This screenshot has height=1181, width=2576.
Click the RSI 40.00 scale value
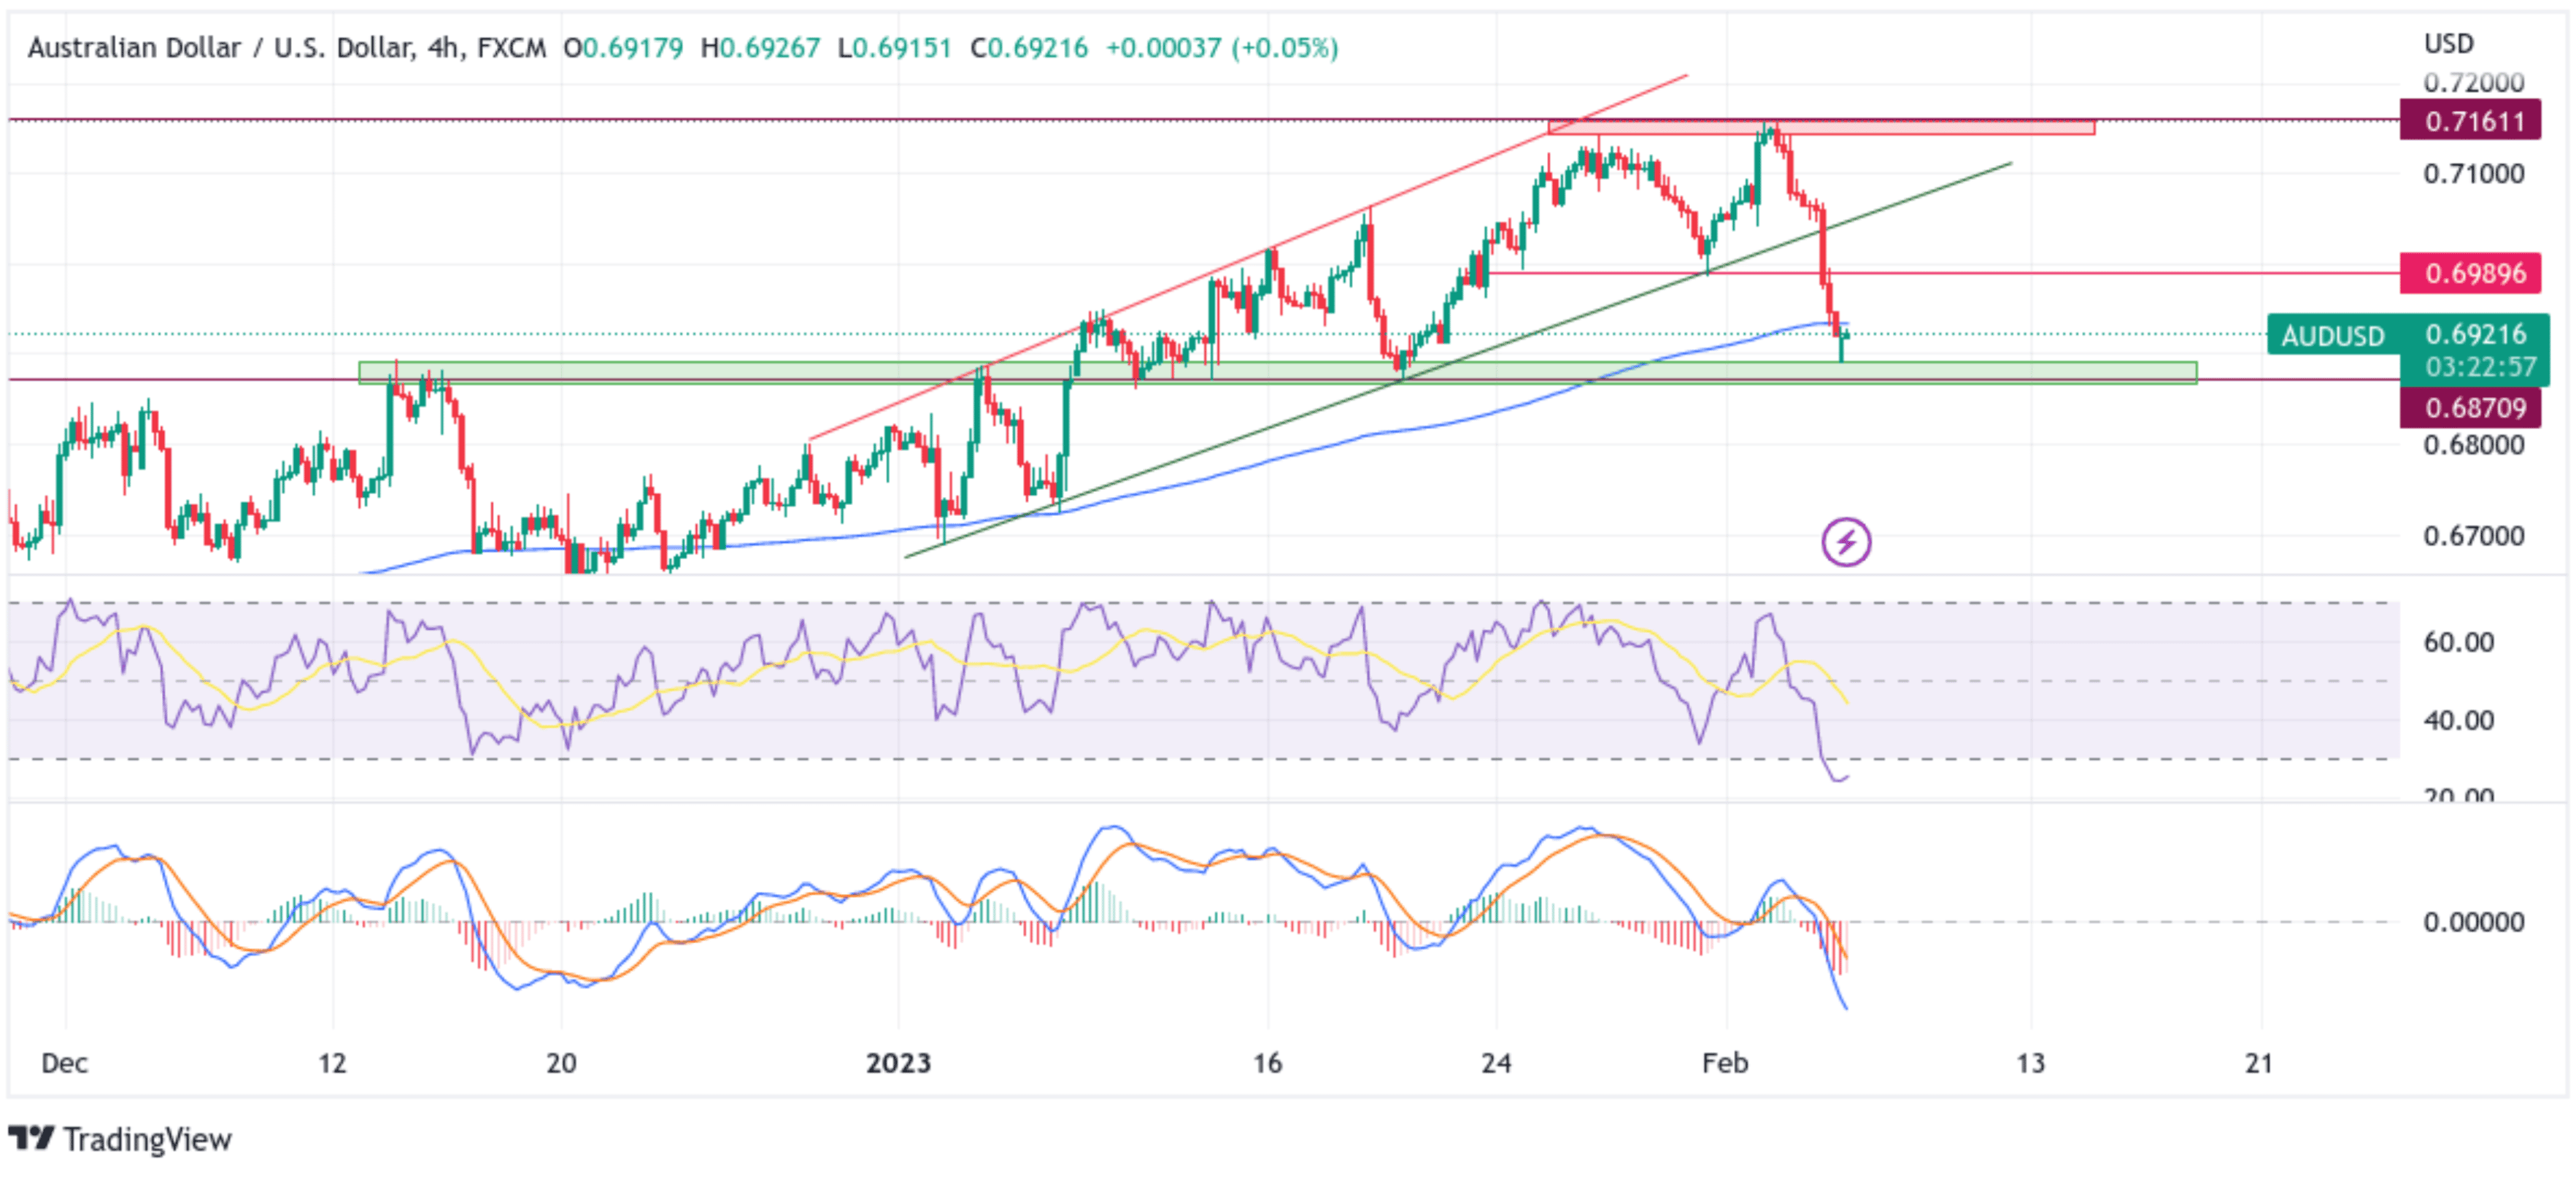click(x=2459, y=720)
